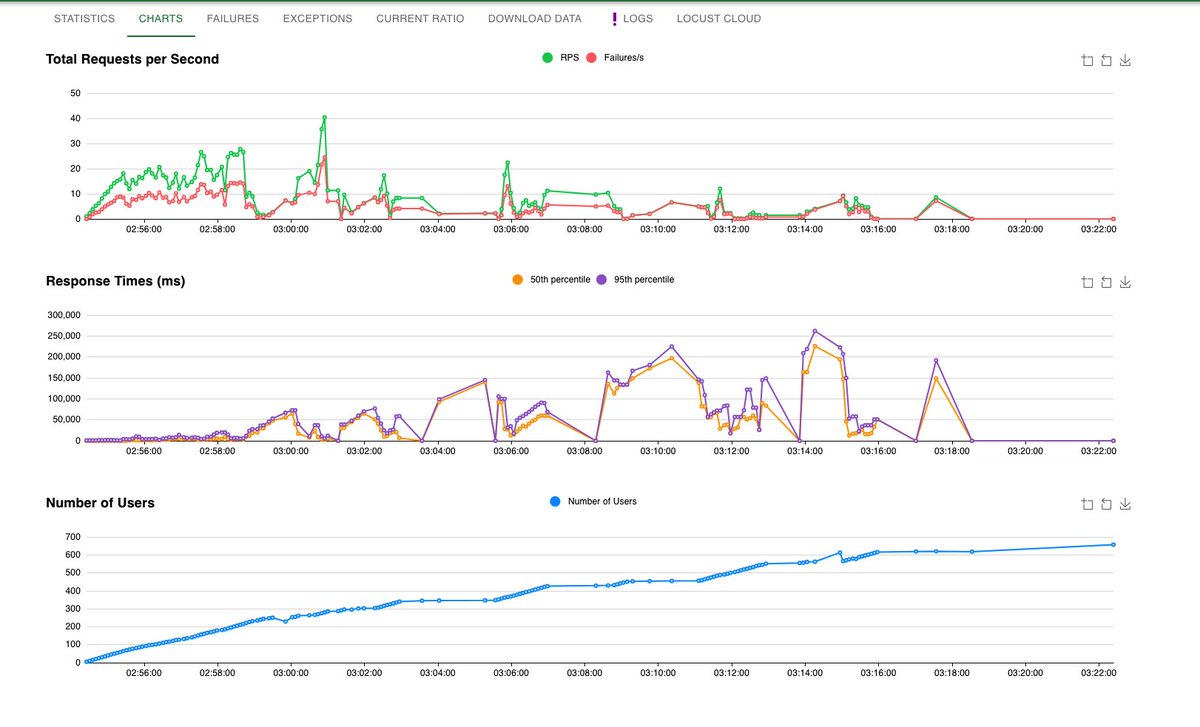Screen dimensions: 1200x727
Task: Toggle the Failures/s series in the legend
Action: point(620,57)
